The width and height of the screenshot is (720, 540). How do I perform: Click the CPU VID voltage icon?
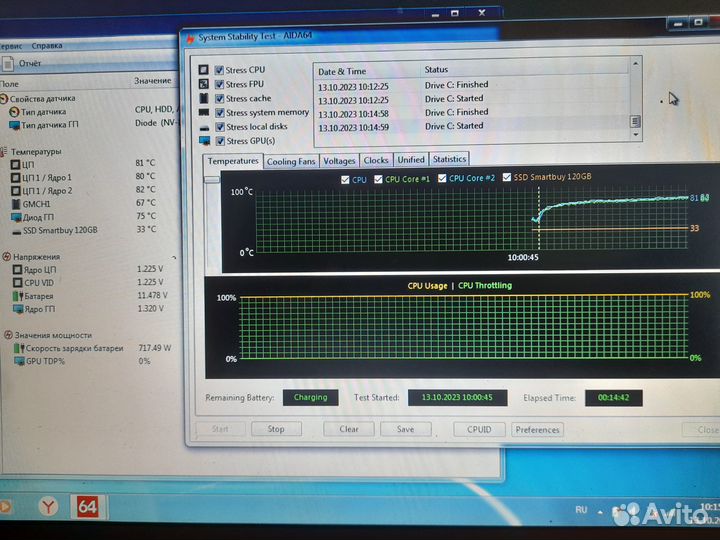pos(17,283)
